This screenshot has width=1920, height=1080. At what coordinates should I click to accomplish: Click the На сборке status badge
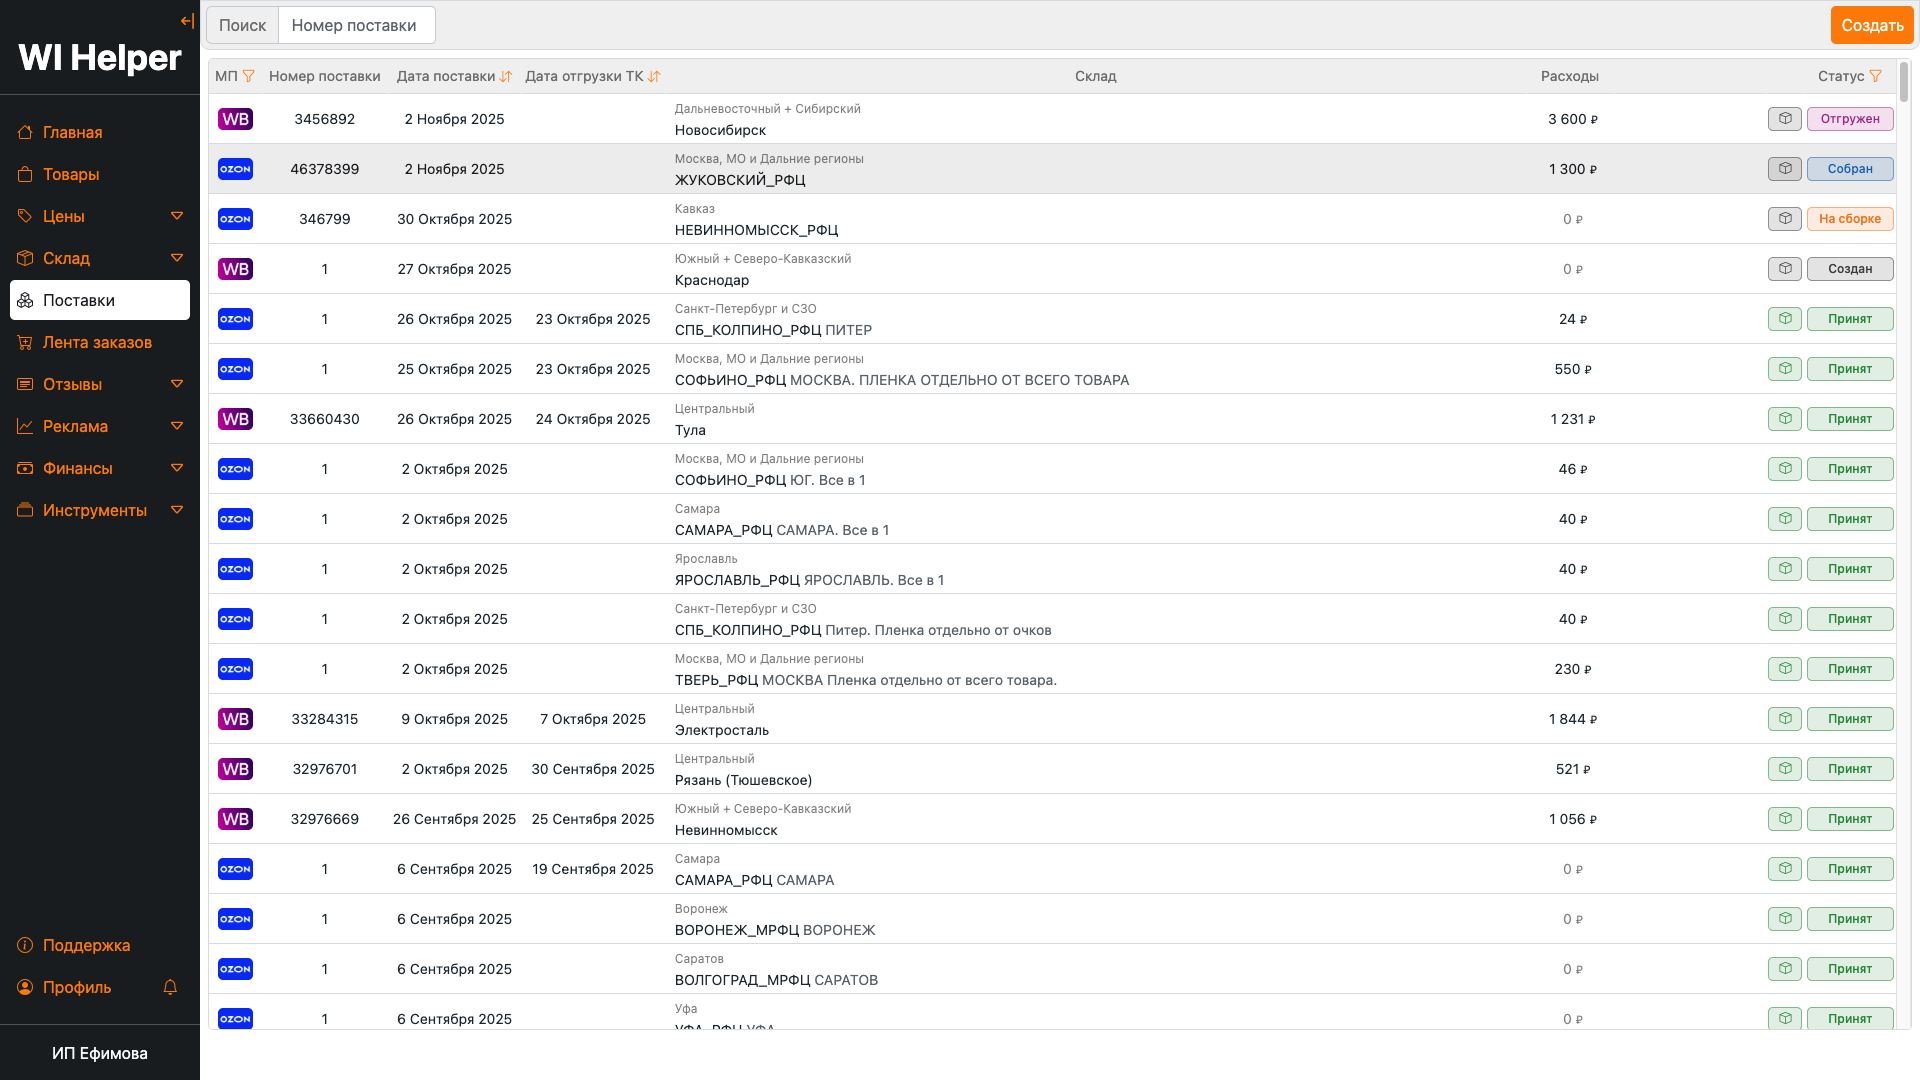coord(1849,219)
